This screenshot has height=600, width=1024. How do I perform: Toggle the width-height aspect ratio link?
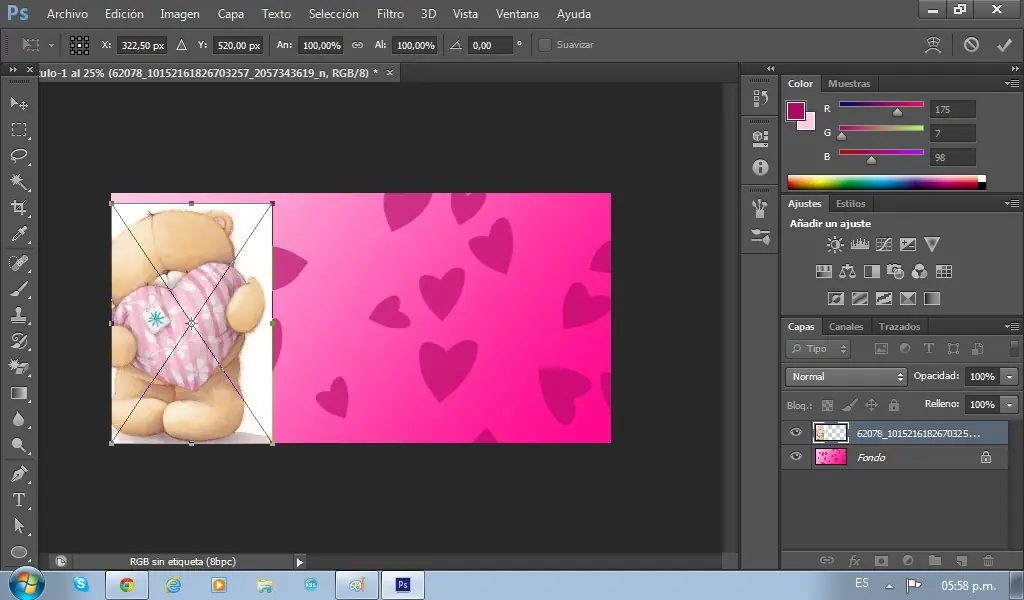(x=357, y=45)
